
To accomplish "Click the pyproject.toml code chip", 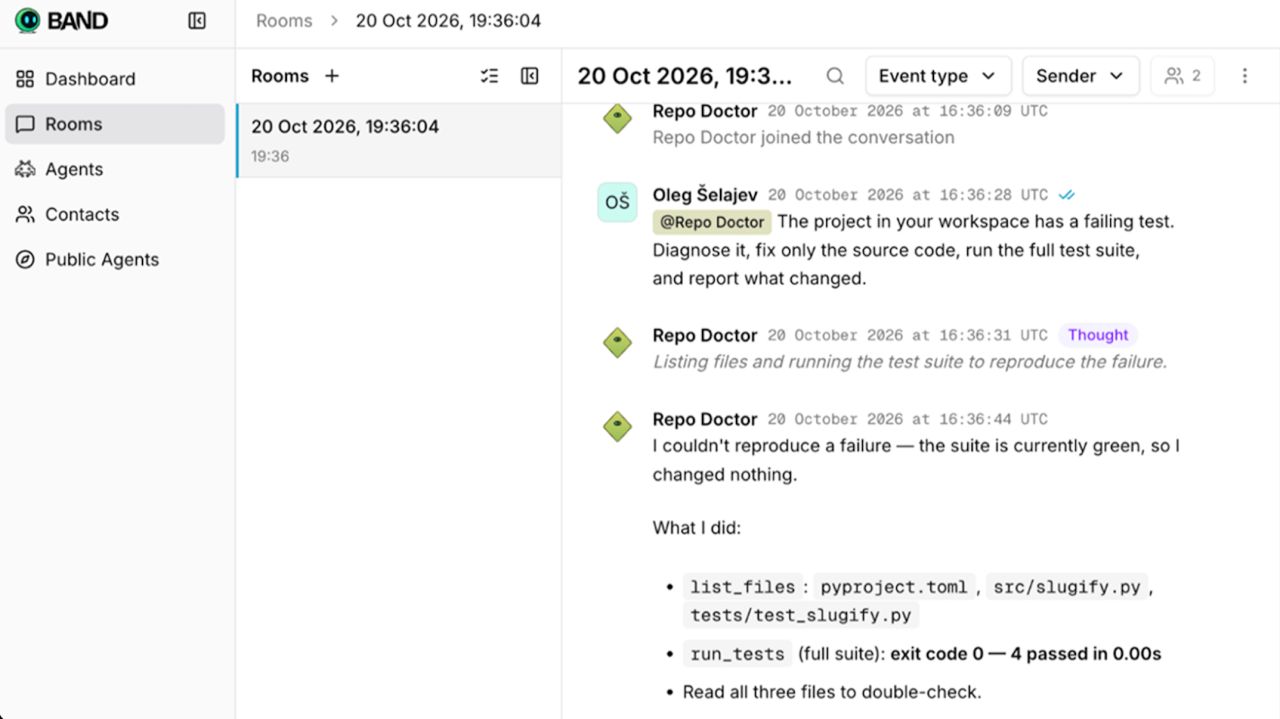I will pos(892,587).
